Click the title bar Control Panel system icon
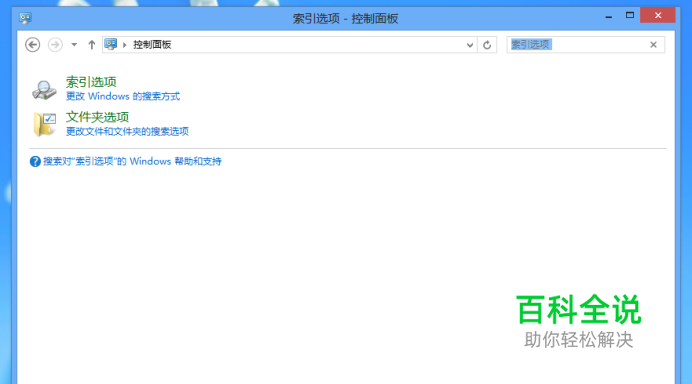The width and height of the screenshot is (692, 384). pyautogui.click(x=25, y=18)
